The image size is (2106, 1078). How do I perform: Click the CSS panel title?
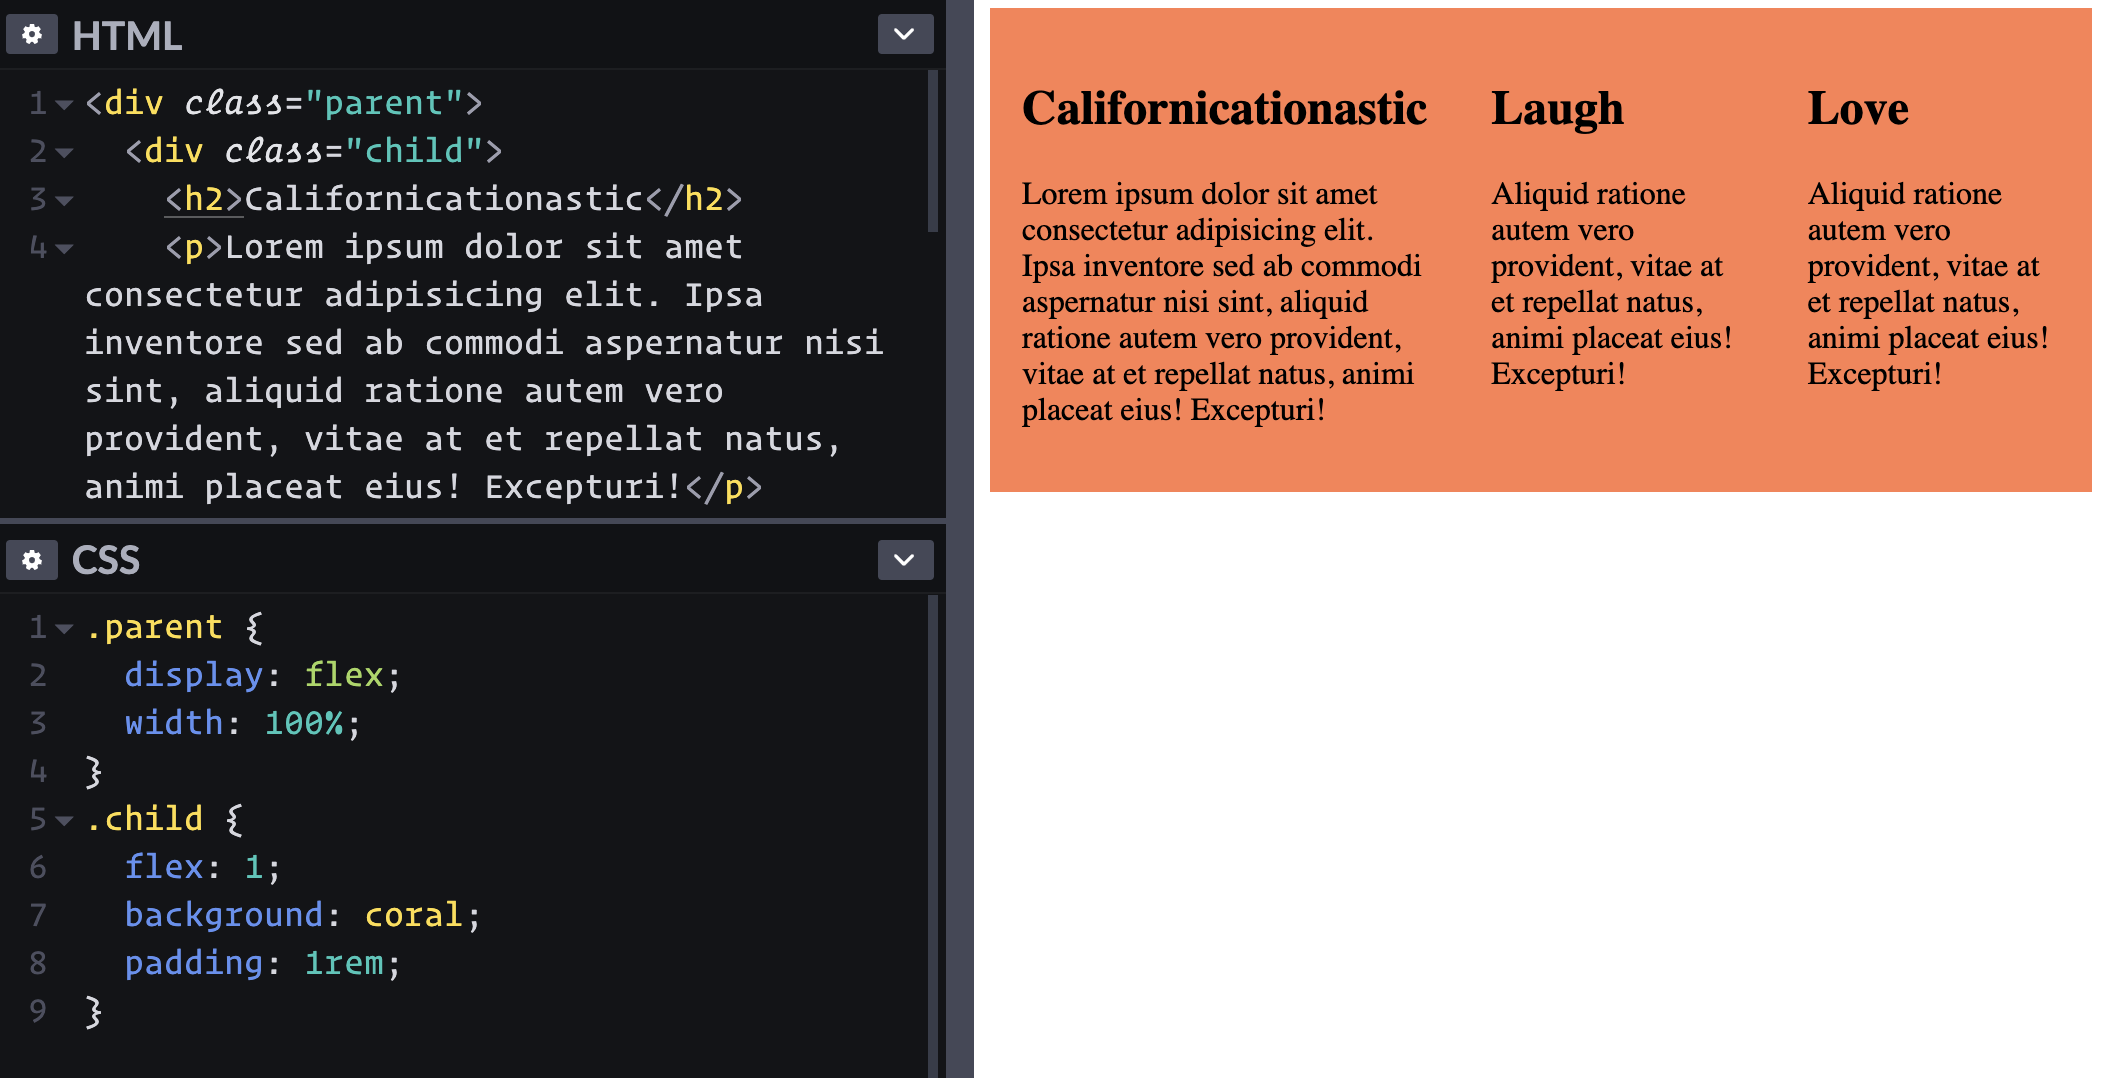pyautogui.click(x=106, y=560)
